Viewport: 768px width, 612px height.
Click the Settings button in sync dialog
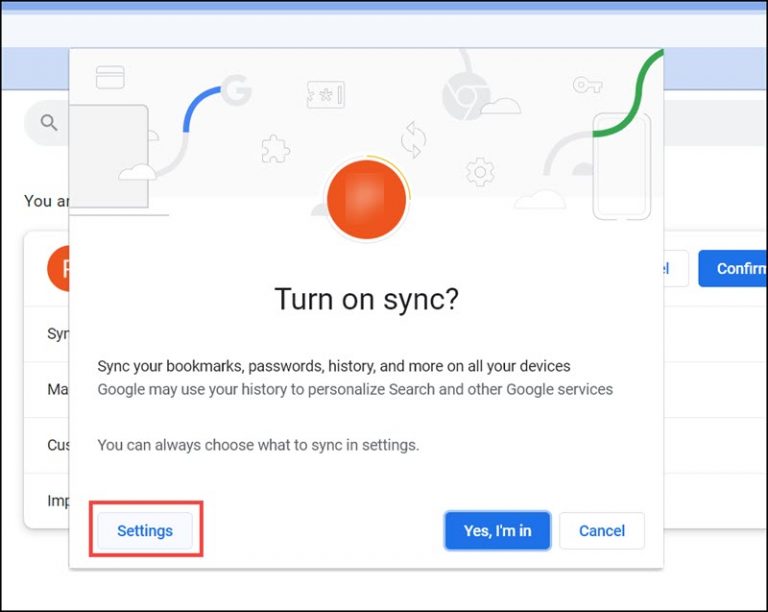145,531
